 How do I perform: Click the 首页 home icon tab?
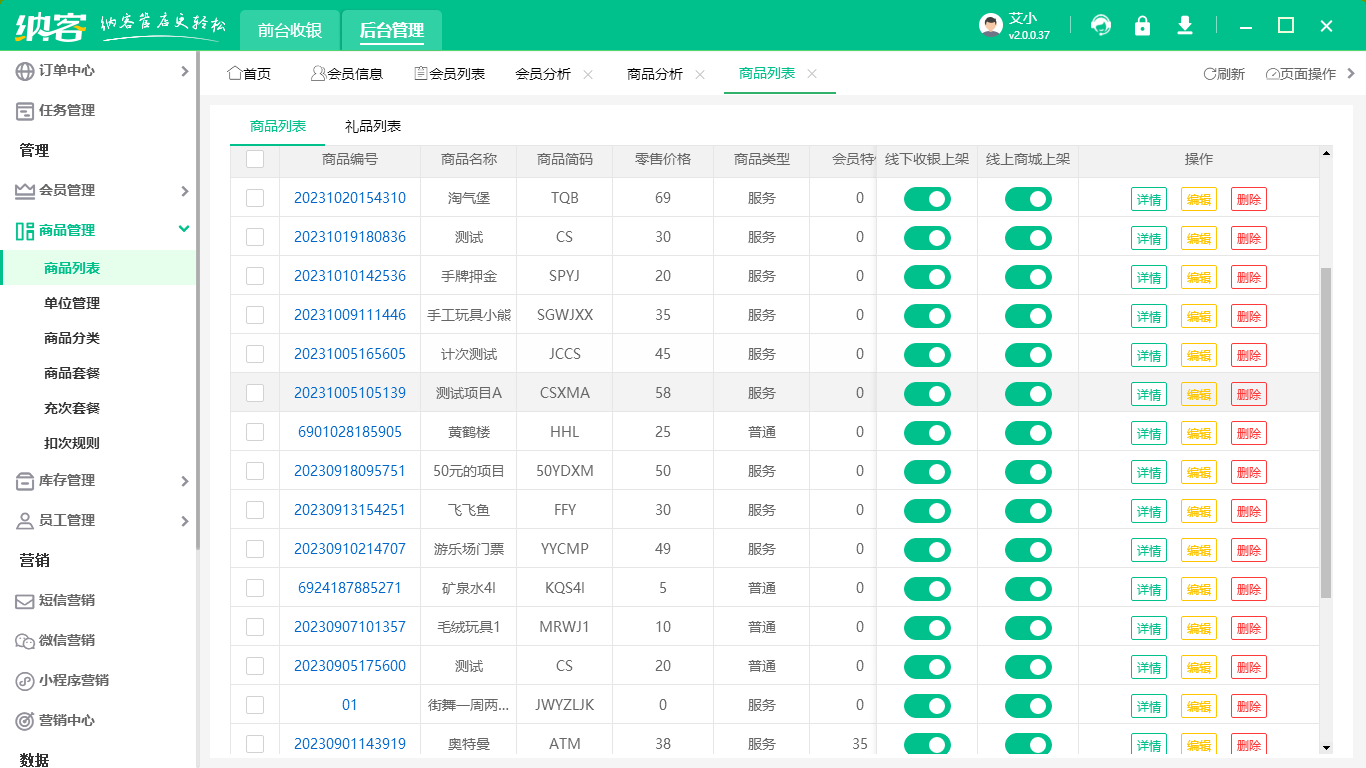(235, 74)
